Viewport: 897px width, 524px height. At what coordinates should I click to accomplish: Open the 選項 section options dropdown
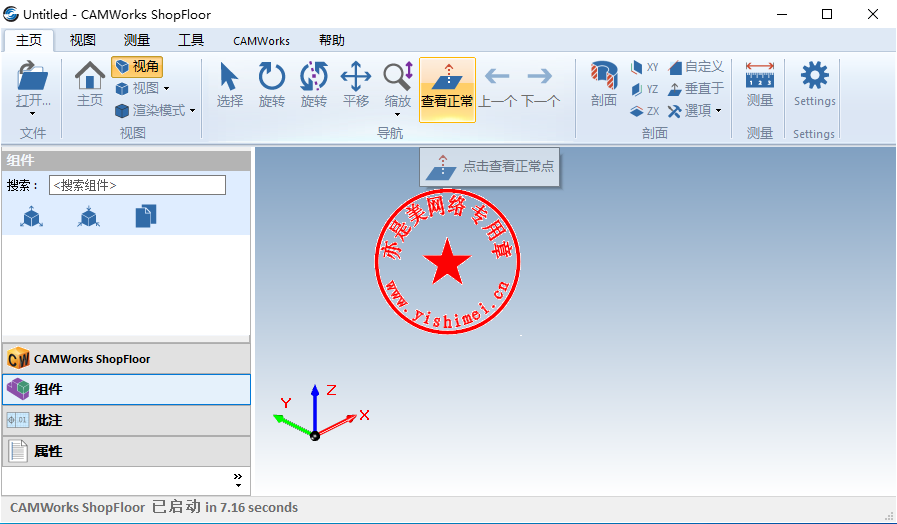pos(694,110)
